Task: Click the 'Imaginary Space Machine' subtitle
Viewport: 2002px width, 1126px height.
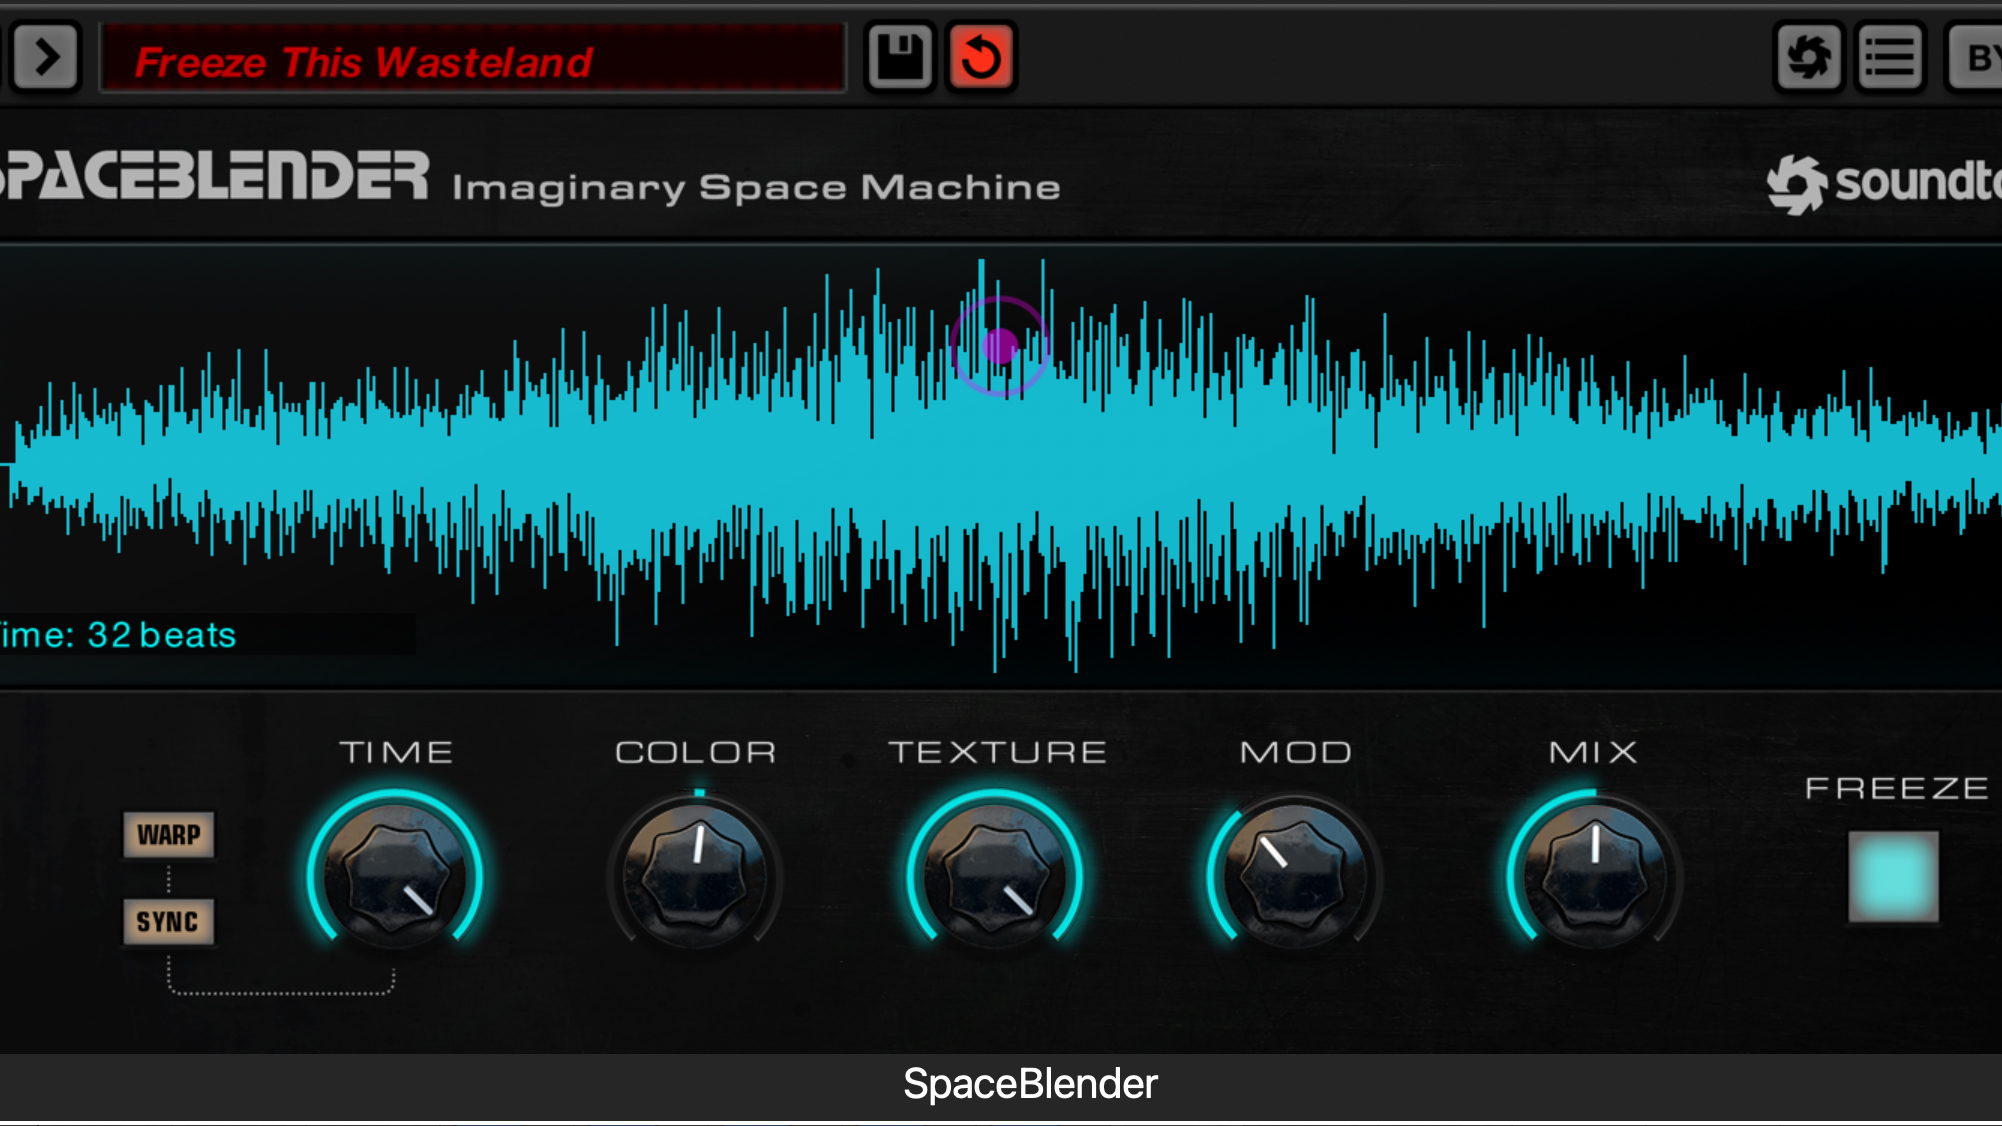Action: pos(756,188)
